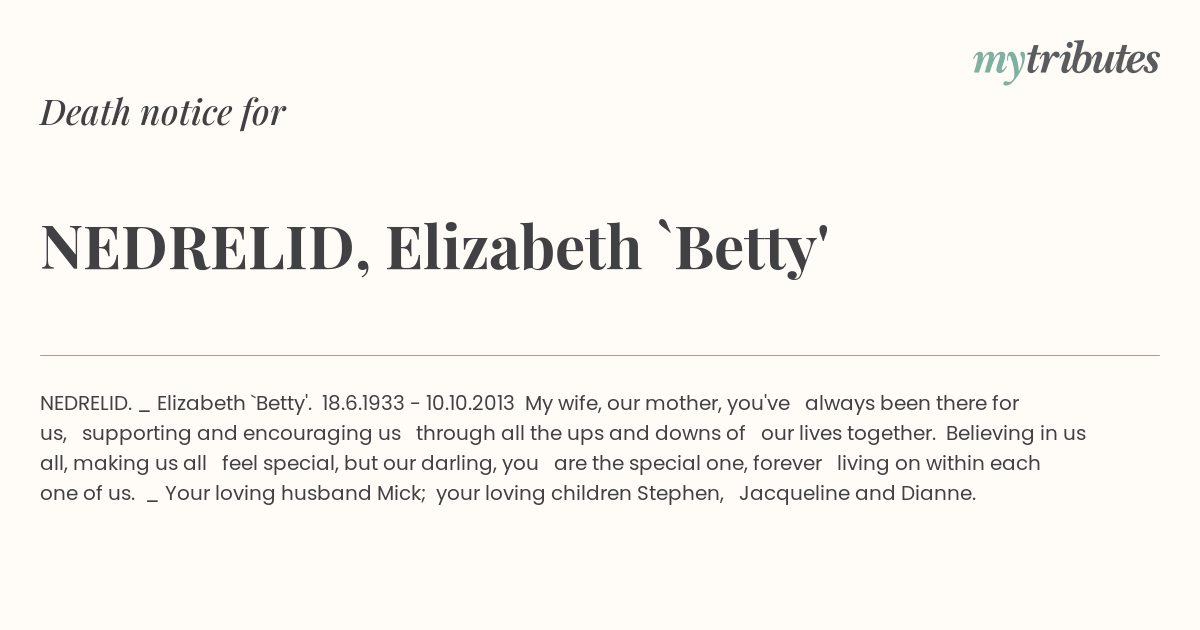Click the green 'my' part of logo

click(x=998, y=64)
